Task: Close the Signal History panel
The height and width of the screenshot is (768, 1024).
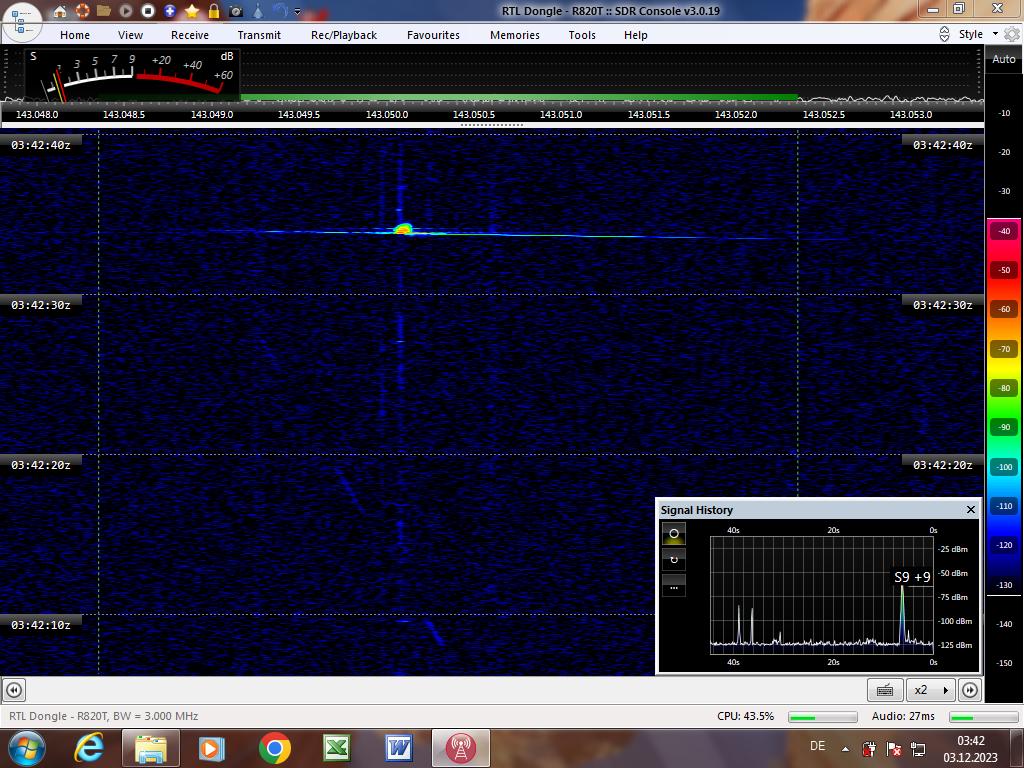Action: point(970,509)
